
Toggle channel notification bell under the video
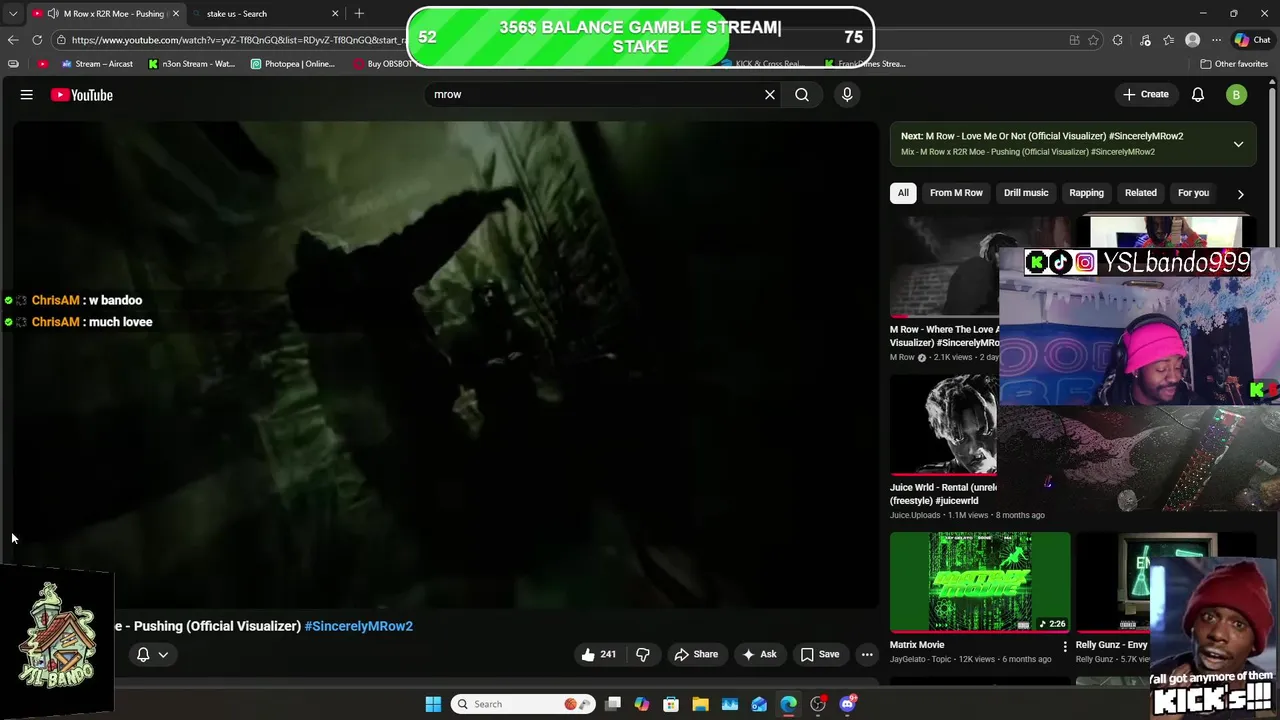(143, 654)
